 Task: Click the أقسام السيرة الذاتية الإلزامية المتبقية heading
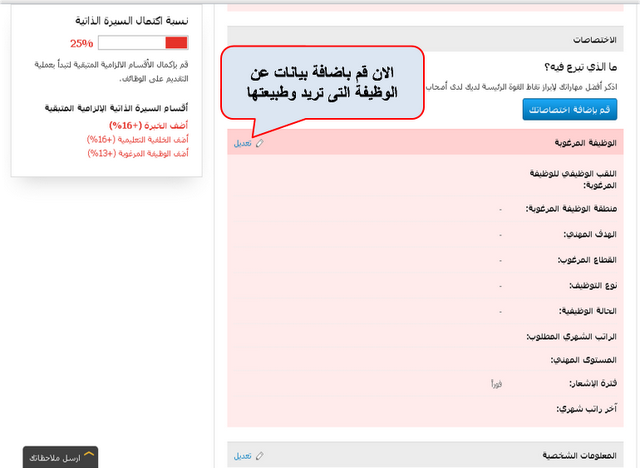click(116, 108)
